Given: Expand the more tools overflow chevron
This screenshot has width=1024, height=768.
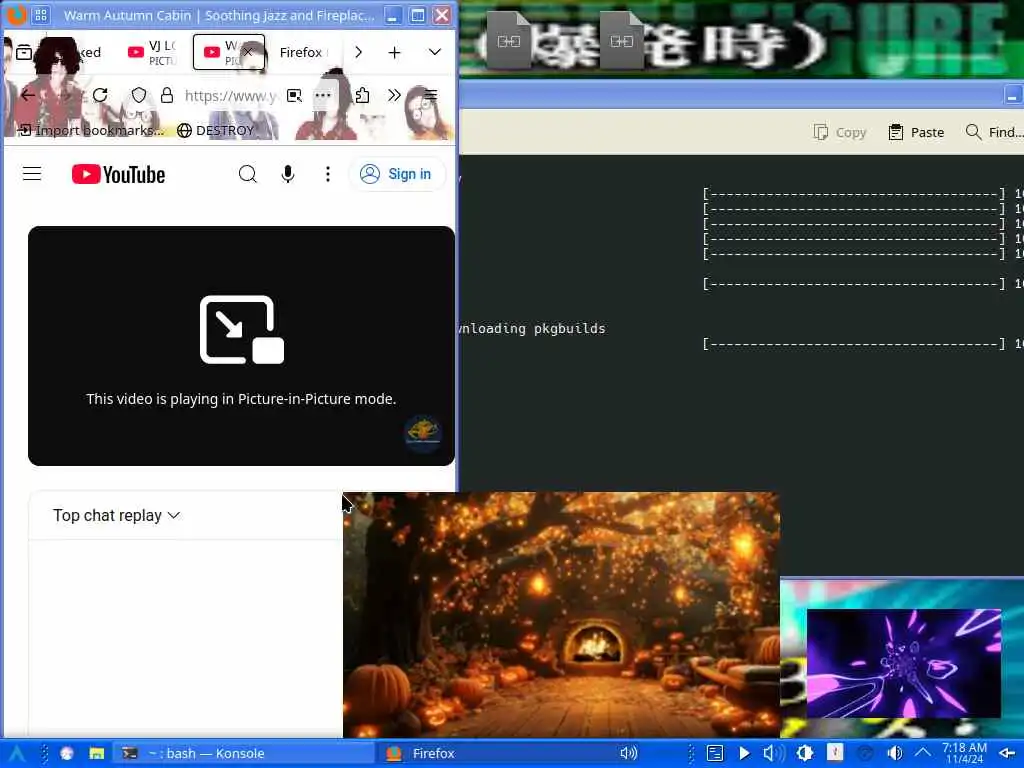Looking at the screenshot, I should 394,95.
